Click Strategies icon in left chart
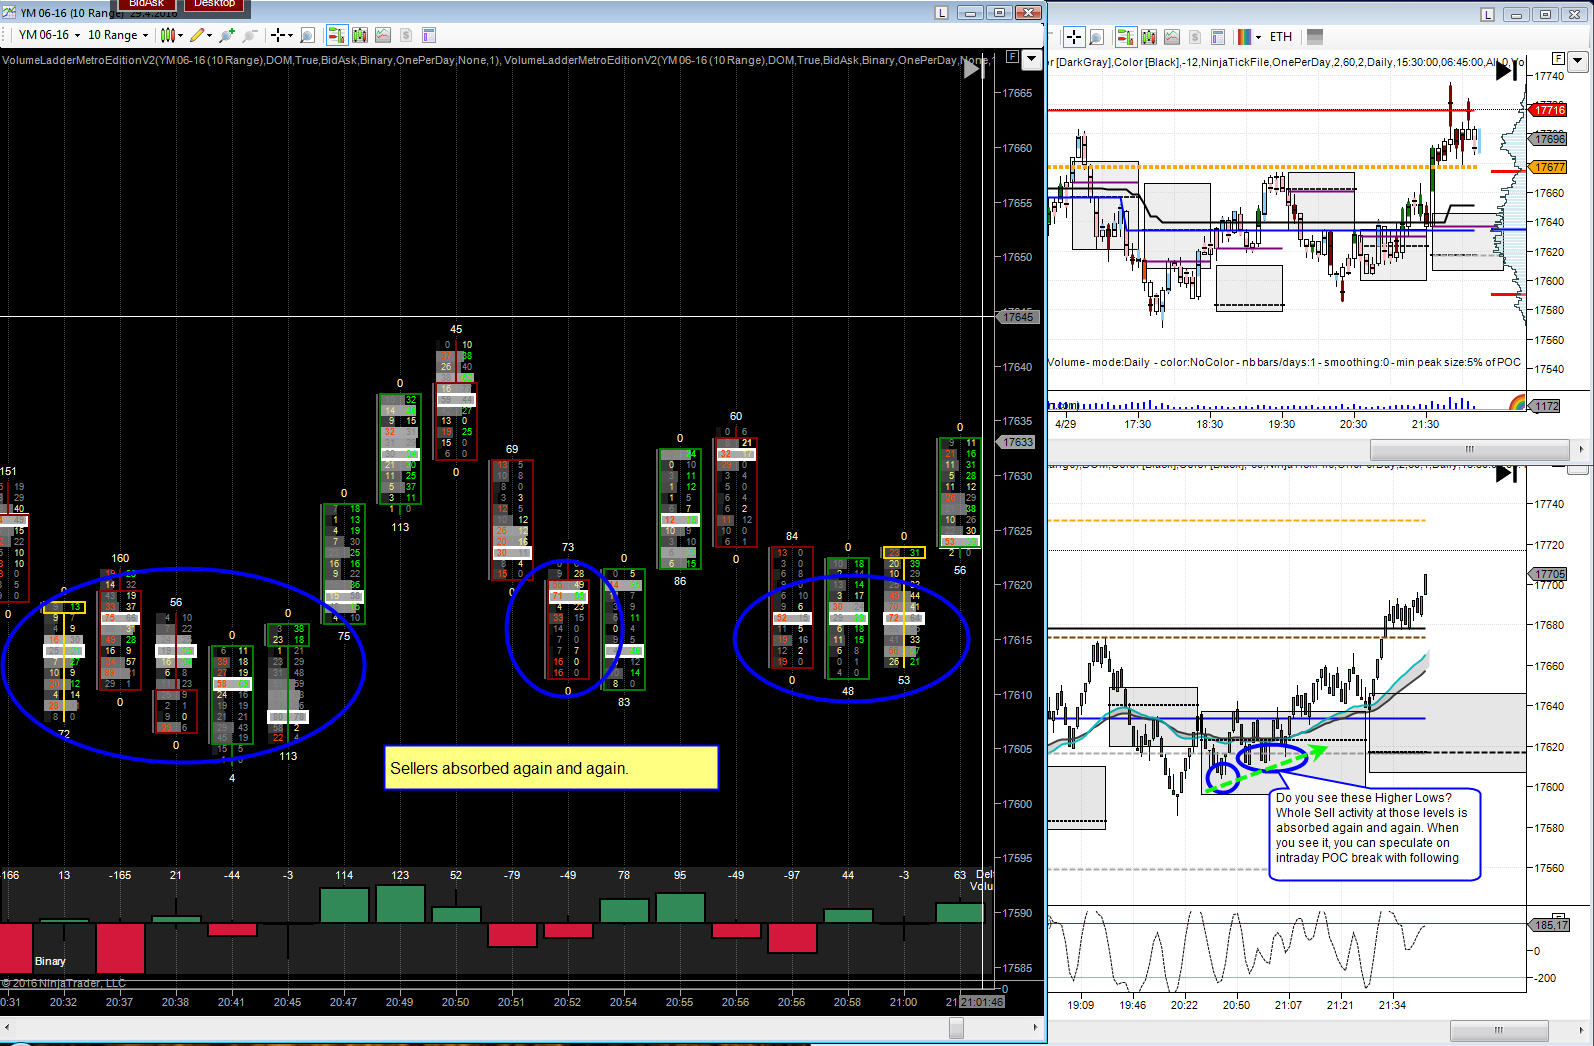The image size is (1594, 1046). pyautogui.click(x=406, y=35)
